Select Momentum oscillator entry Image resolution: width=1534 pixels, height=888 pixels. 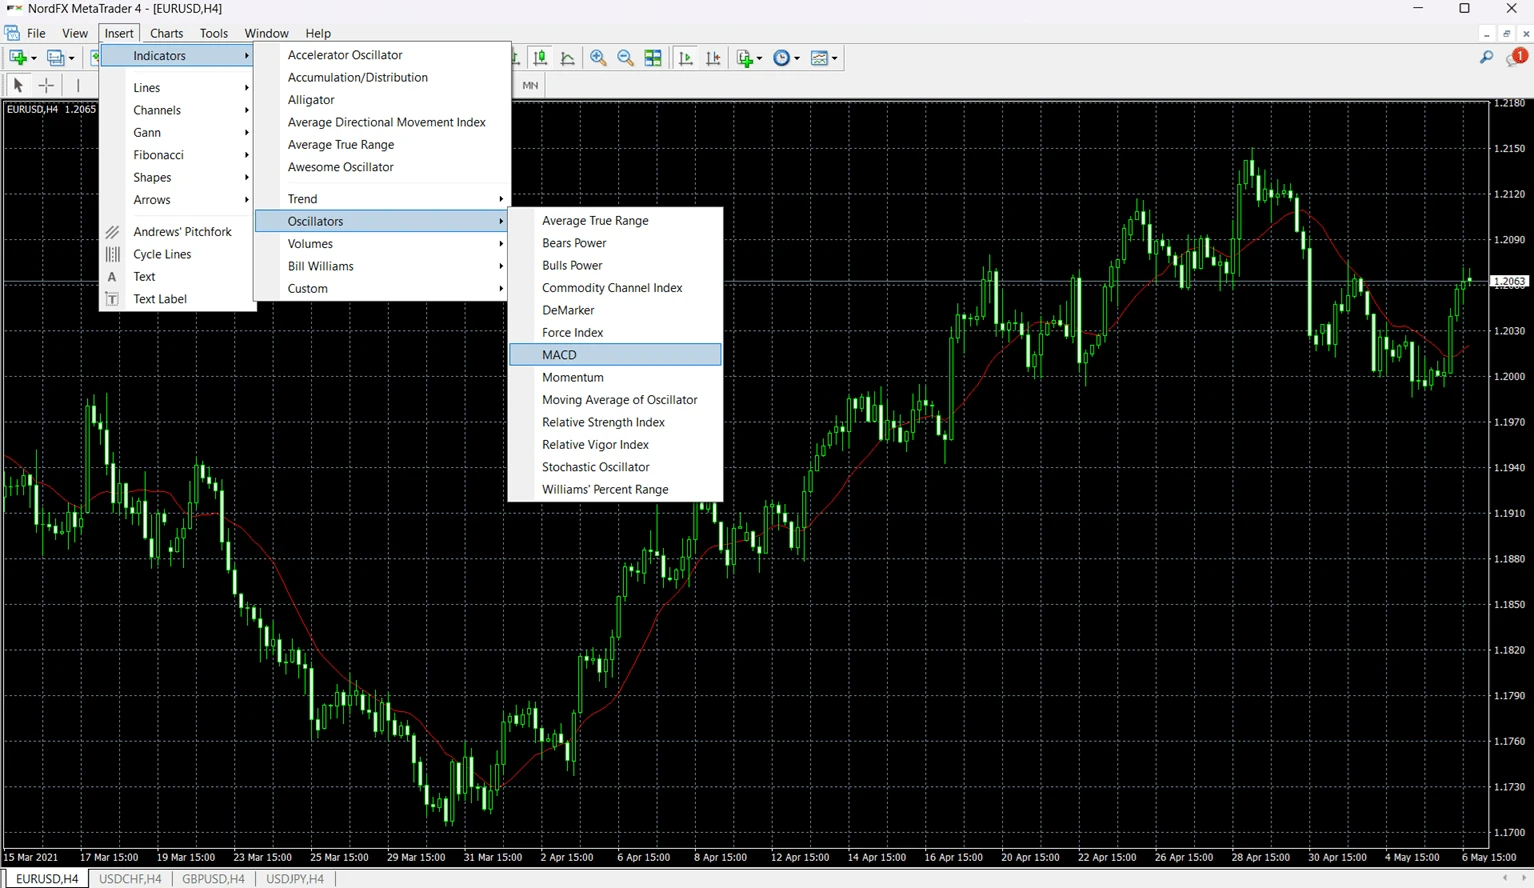pos(615,377)
